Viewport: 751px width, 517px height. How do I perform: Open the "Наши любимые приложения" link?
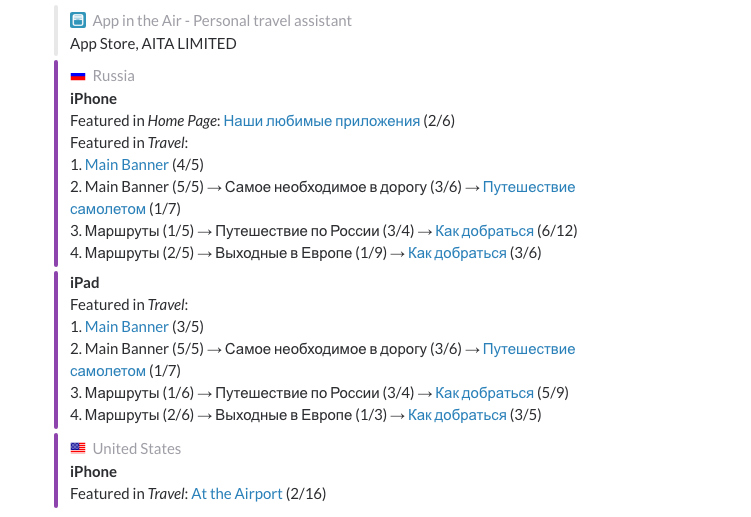(321, 121)
